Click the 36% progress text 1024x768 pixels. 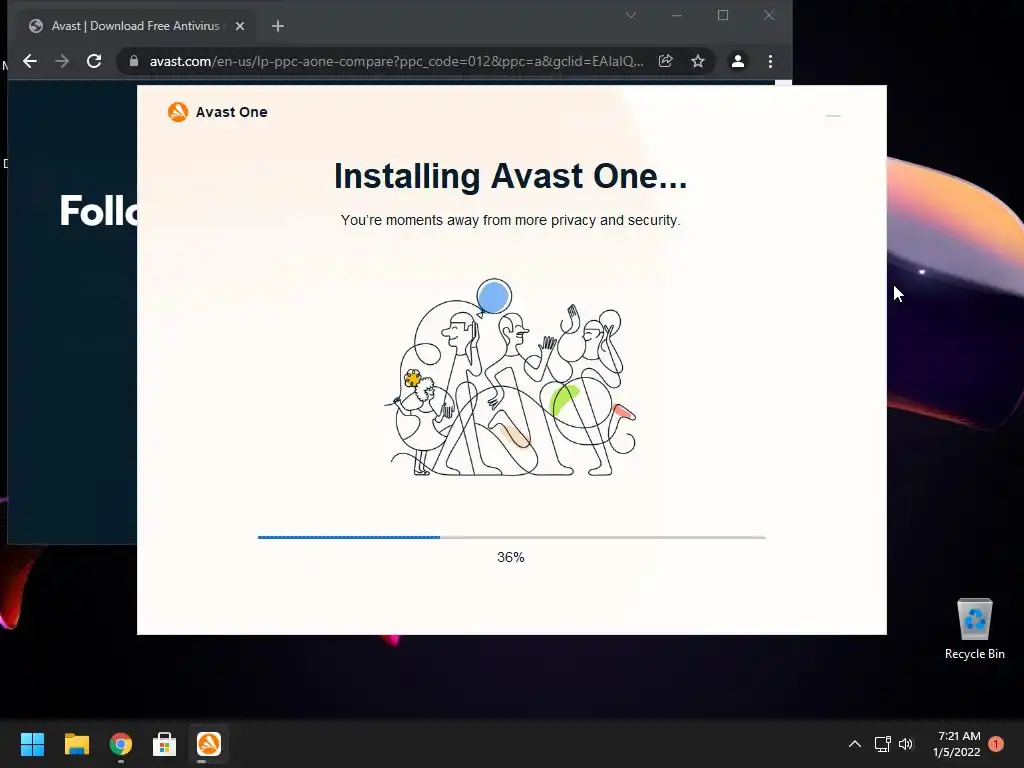pyautogui.click(x=511, y=557)
